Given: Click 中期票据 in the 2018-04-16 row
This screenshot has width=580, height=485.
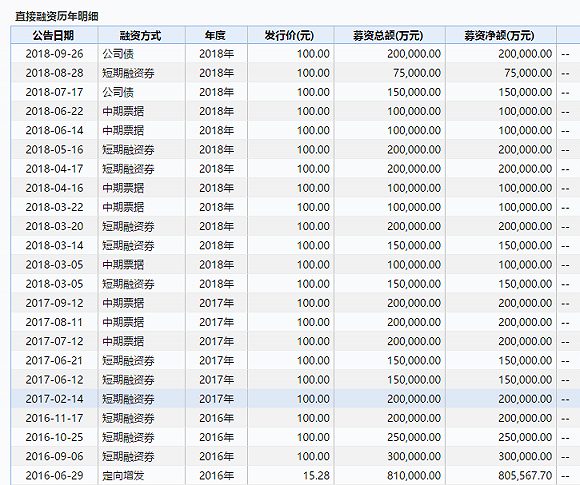Looking at the screenshot, I should click(x=123, y=188).
